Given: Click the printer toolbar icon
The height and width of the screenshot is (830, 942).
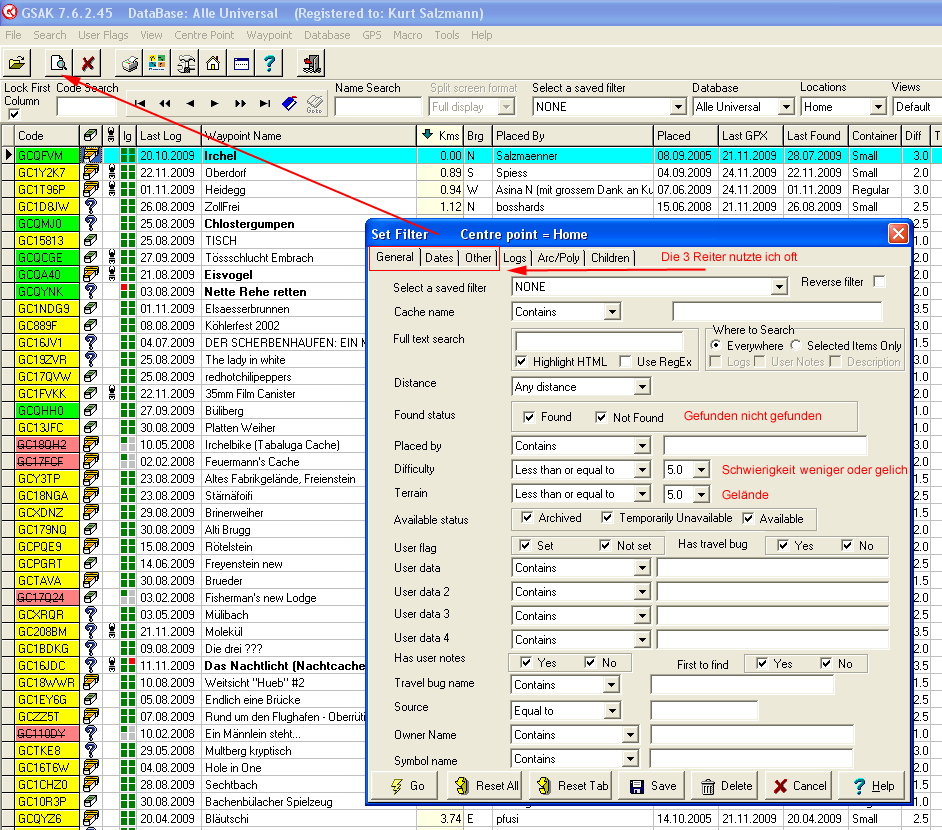Looking at the screenshot, I should coord(129,62).
